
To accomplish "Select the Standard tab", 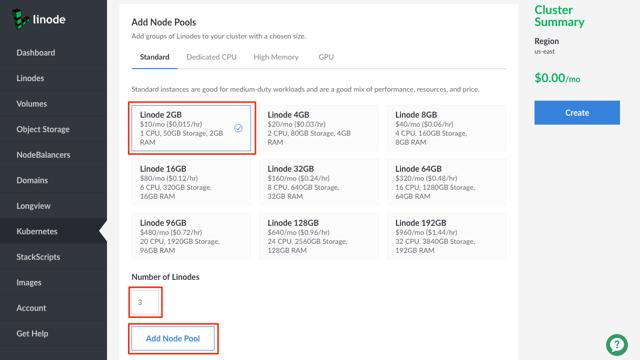I will [x=155, y=57].
